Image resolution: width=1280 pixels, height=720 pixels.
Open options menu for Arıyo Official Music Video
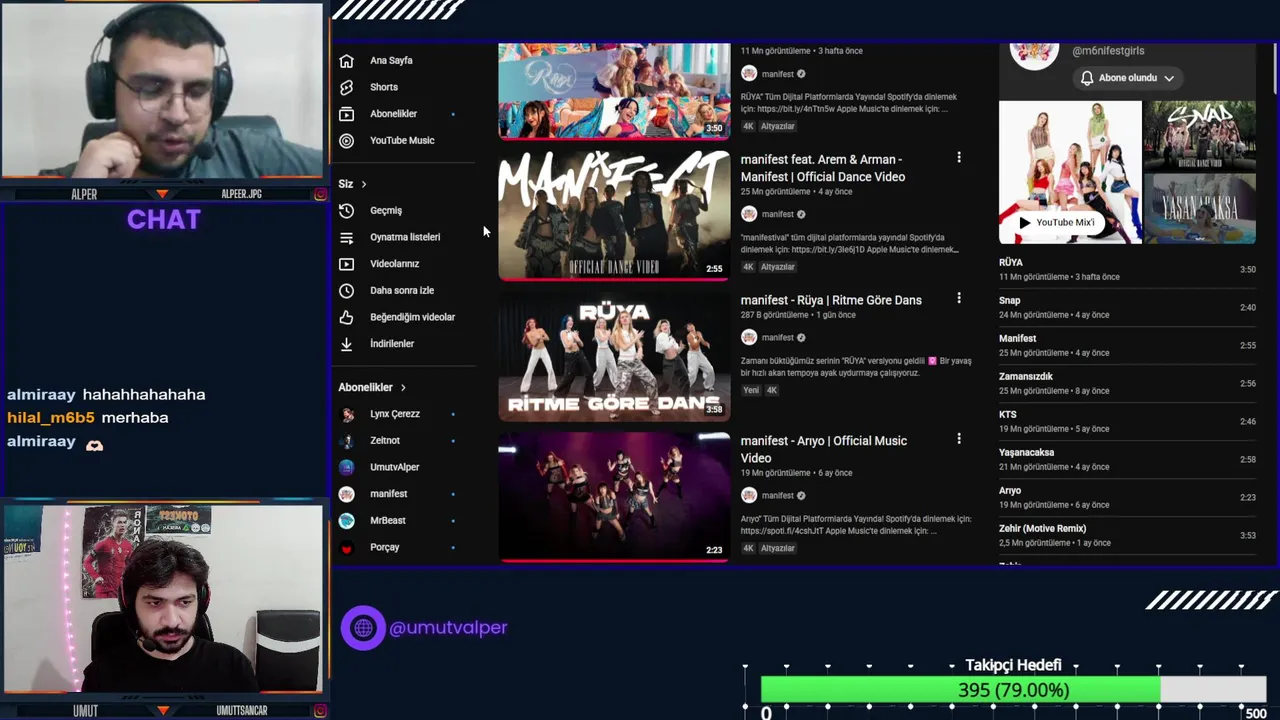click(958, 439)
